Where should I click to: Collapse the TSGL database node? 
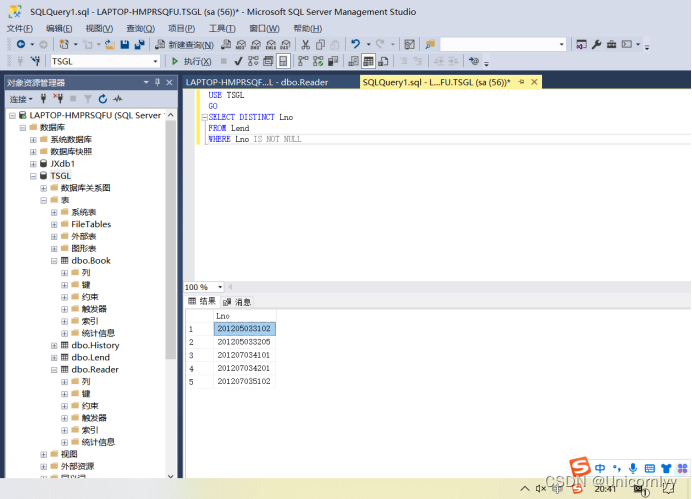(x=33, y=176)
